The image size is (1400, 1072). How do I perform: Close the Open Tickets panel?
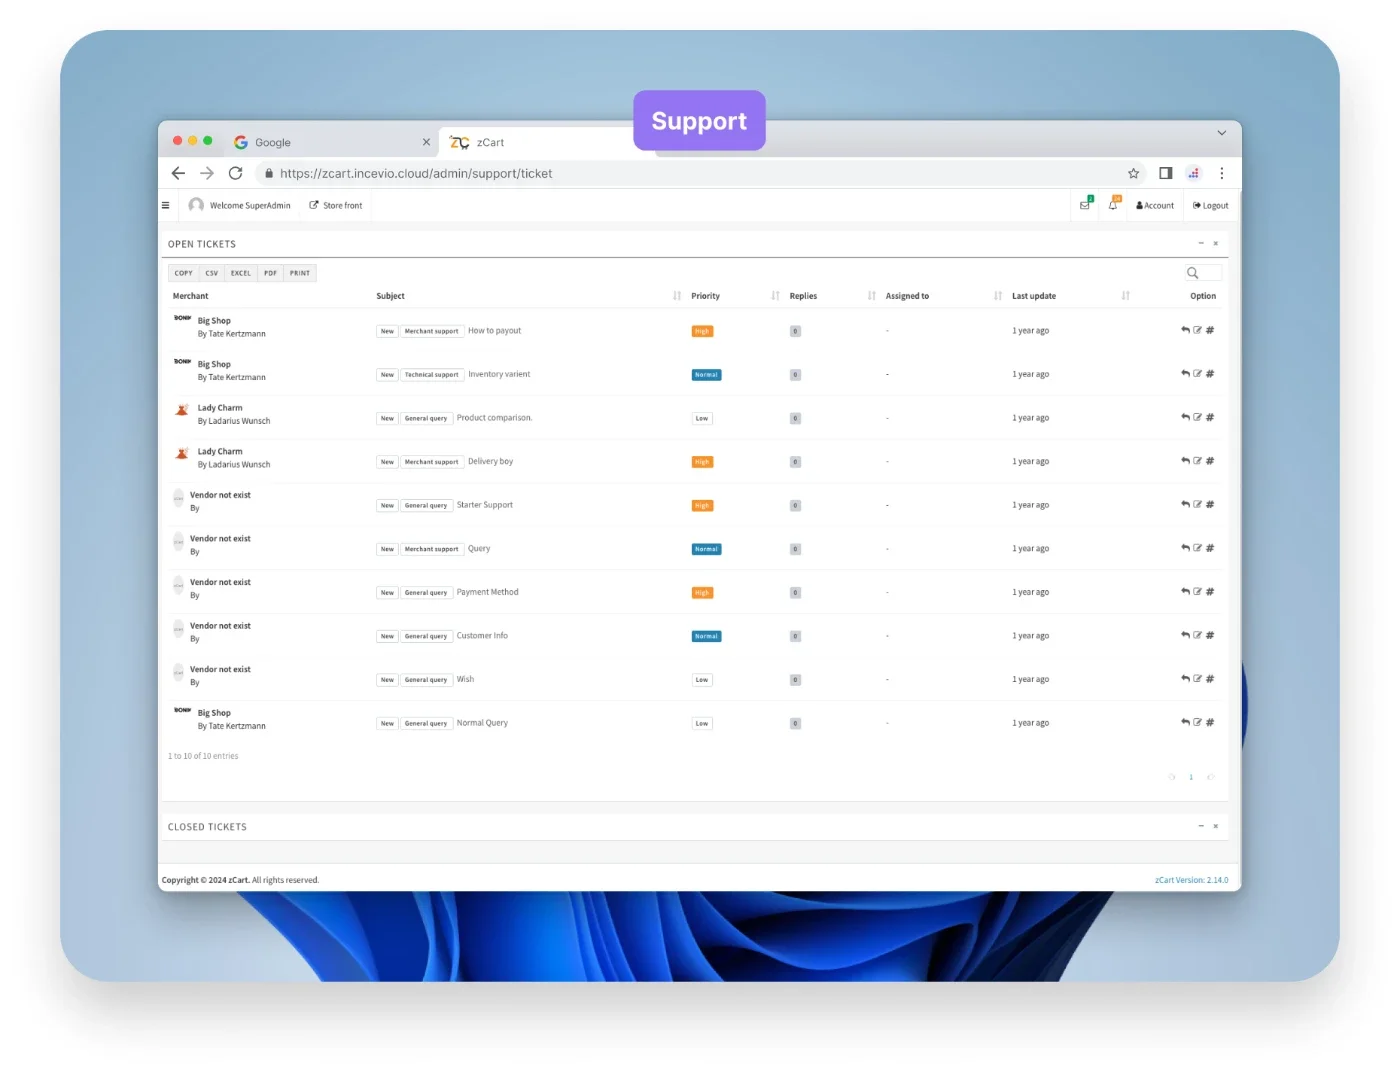coord(1216,243)
